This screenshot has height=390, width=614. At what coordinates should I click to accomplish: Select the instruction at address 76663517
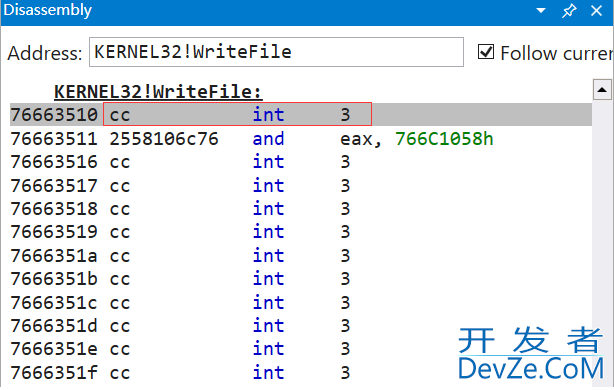pyautogui.click(x=301, y=185)
